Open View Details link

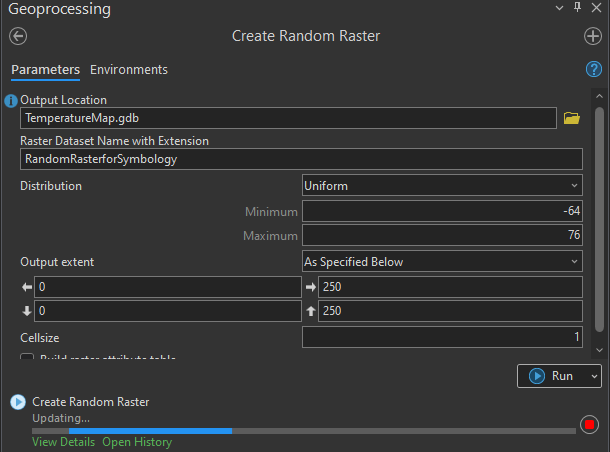(63, 442)
